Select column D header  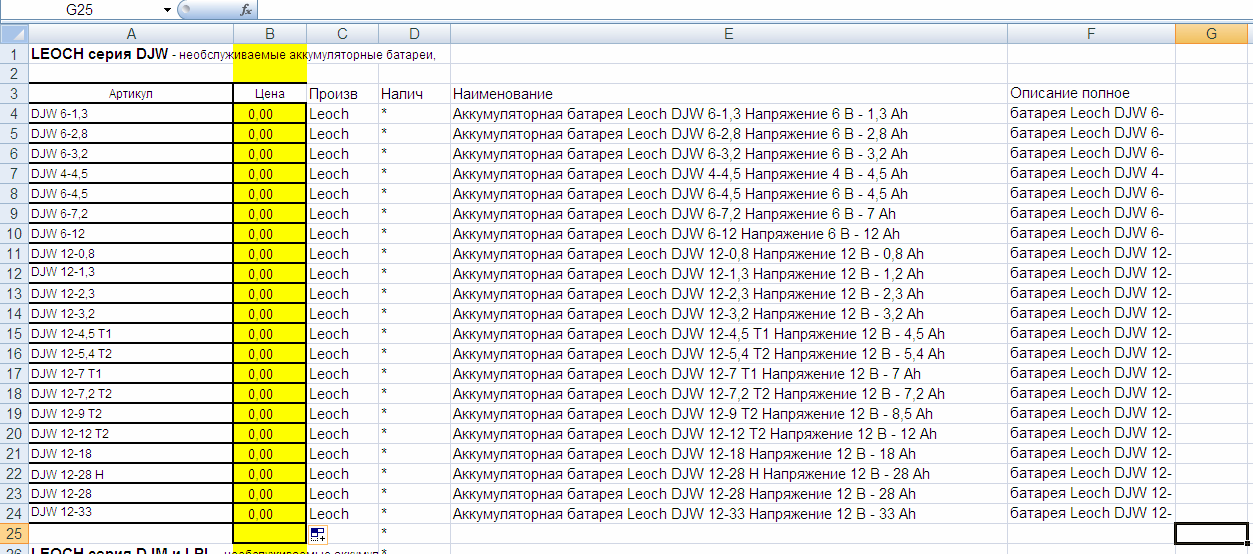[x=414, y=34]
